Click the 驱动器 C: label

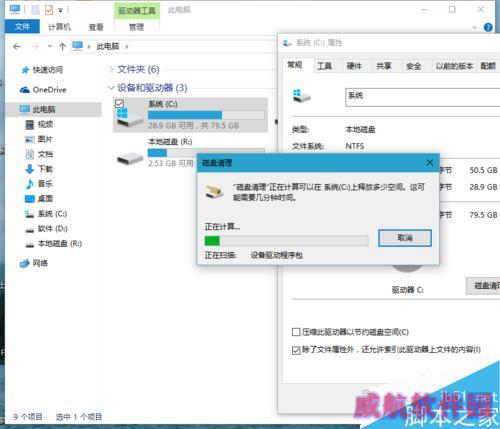pyautogui.click(x=408, y=290)
